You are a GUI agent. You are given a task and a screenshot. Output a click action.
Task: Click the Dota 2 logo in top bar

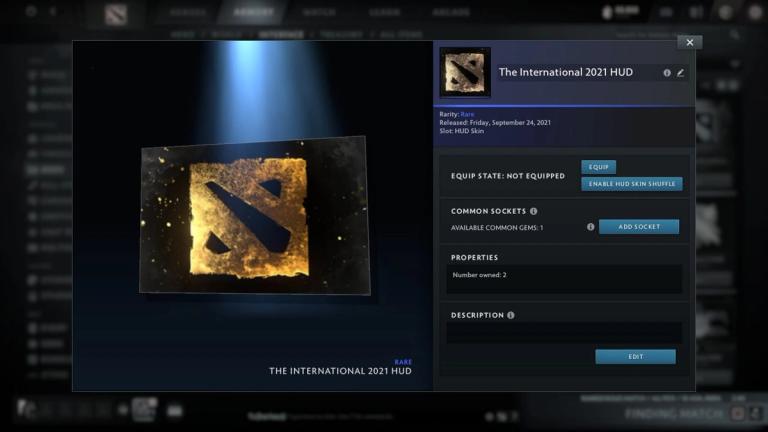click(116, 14)
